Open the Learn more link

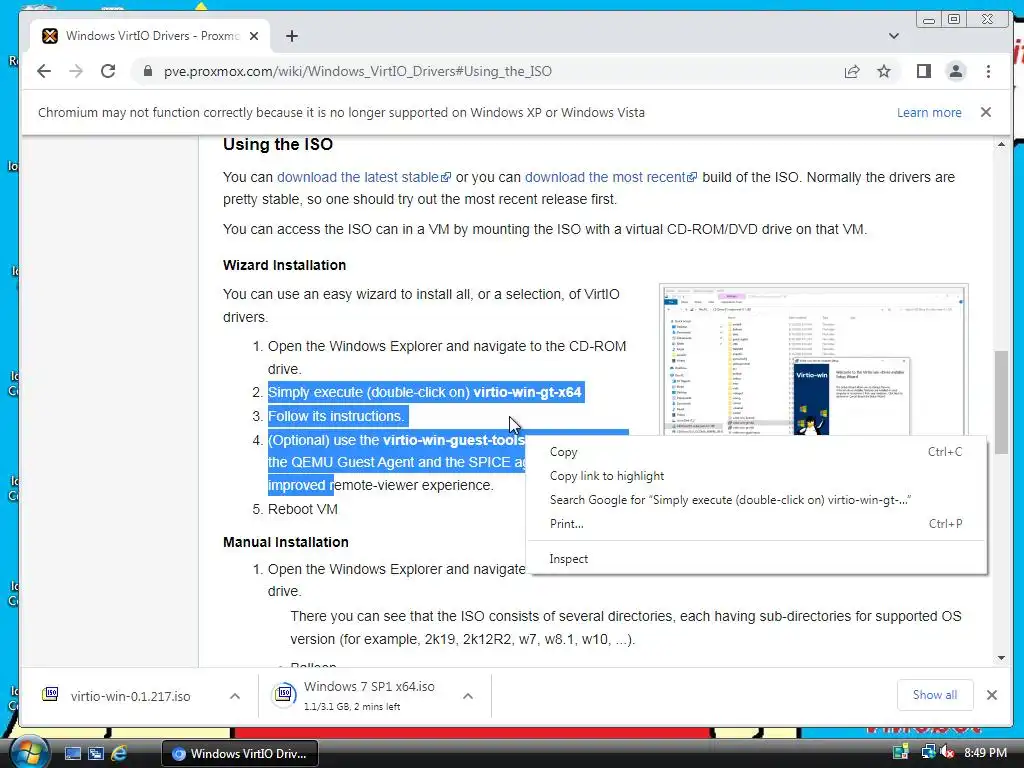point(929,112)
